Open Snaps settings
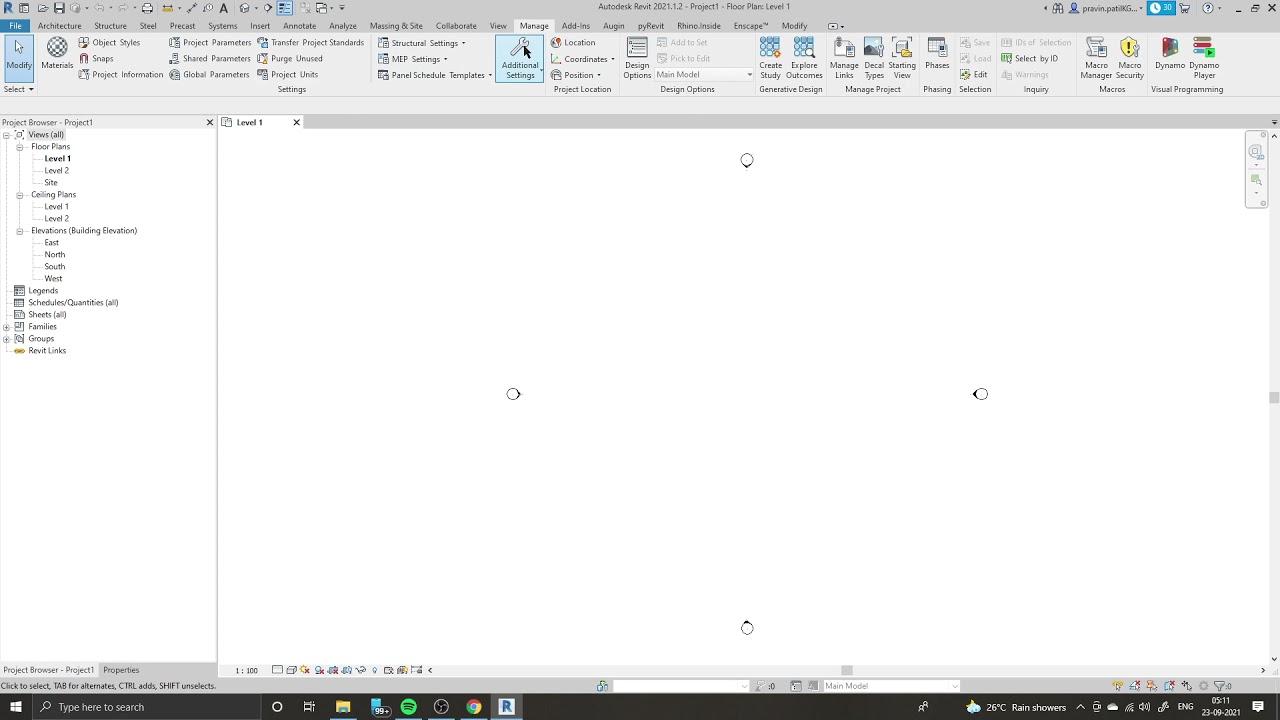This screenshot has width=1280, height=720. tap(96, 59)
